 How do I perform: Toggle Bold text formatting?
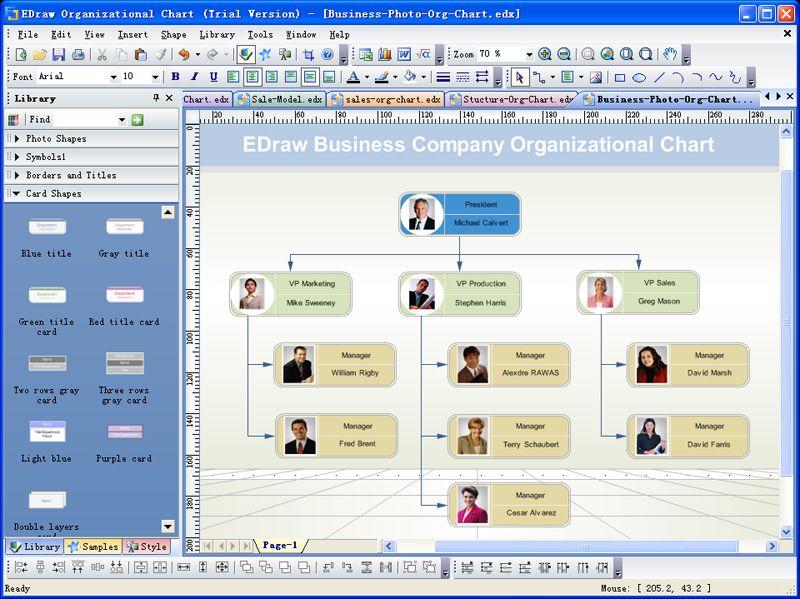[x=175, y=77]
